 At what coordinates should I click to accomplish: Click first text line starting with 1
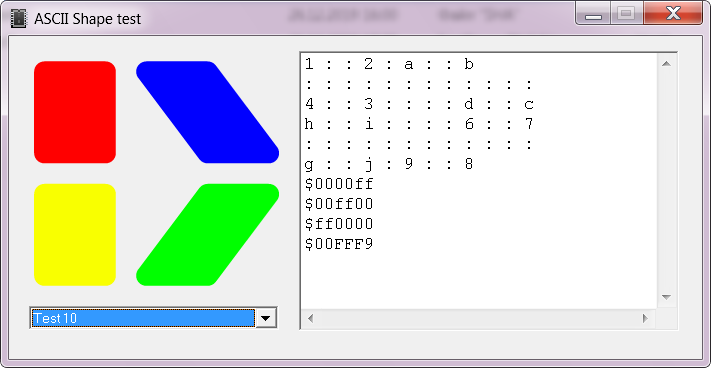click(x=389, y=65)
